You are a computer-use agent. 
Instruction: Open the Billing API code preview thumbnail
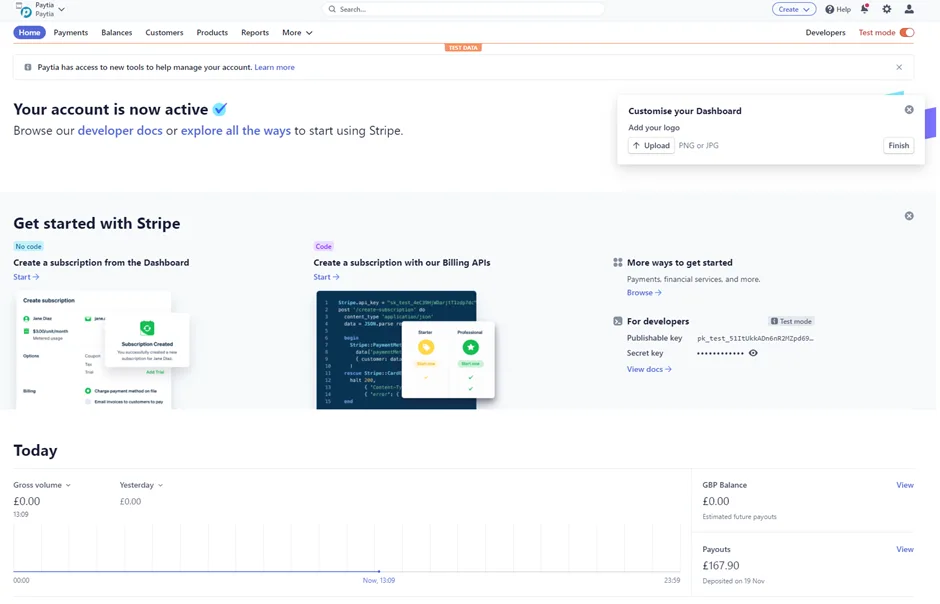coord(405,350)
